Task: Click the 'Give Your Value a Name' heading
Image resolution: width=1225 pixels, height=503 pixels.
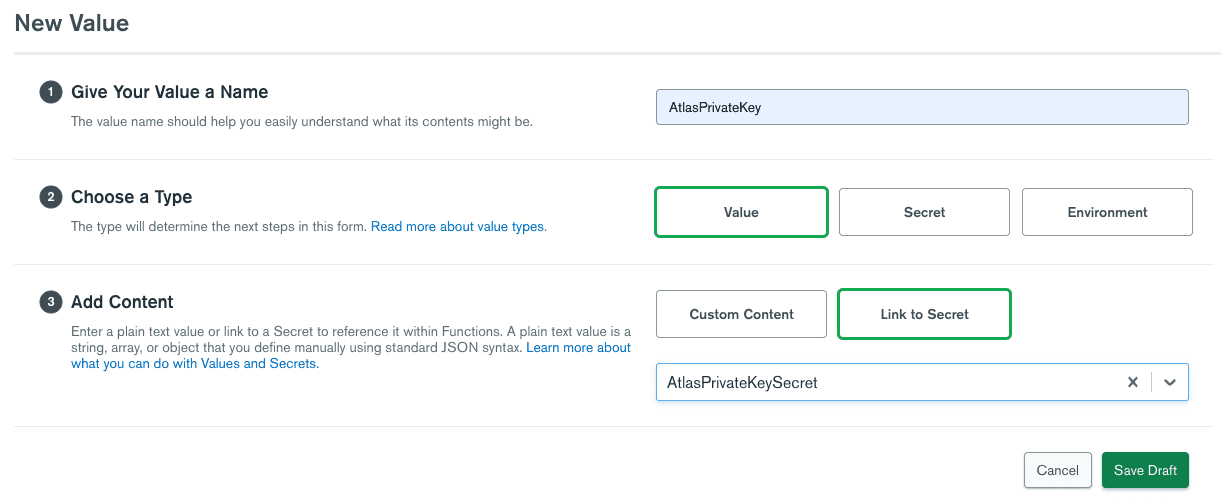Action: click(169, 92)
